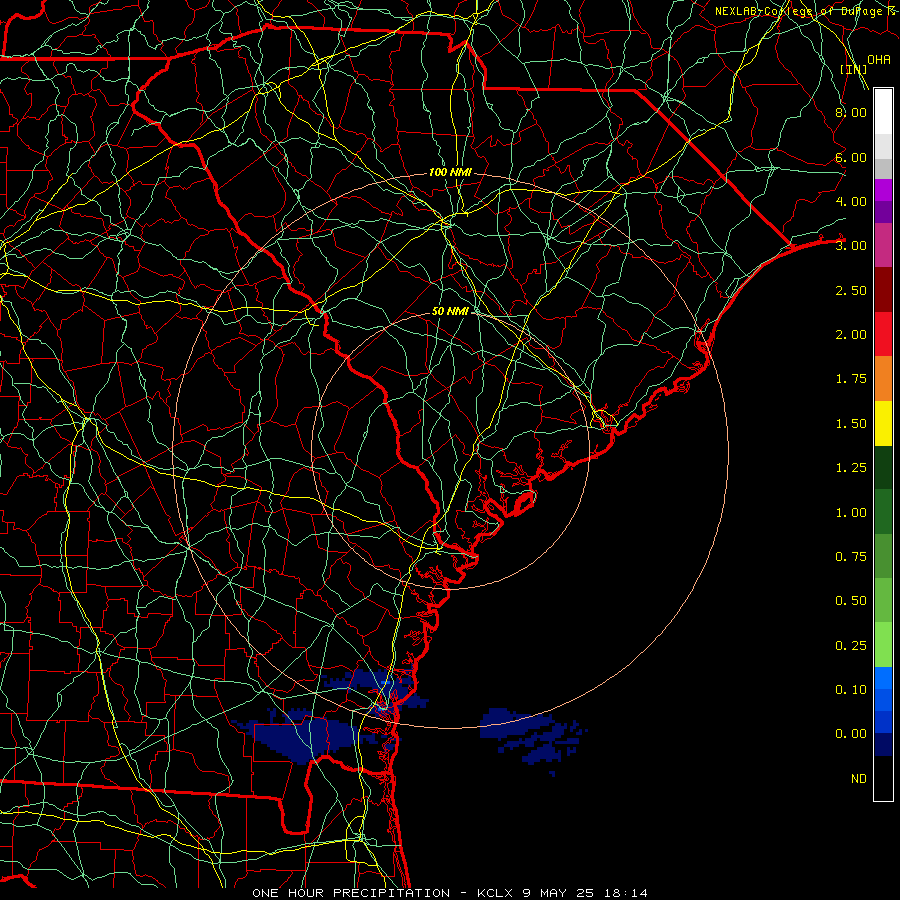The height and width of the screenshot is (900, 900).
Task: Click the '2.00' legend value
Action: coord(851,335)
